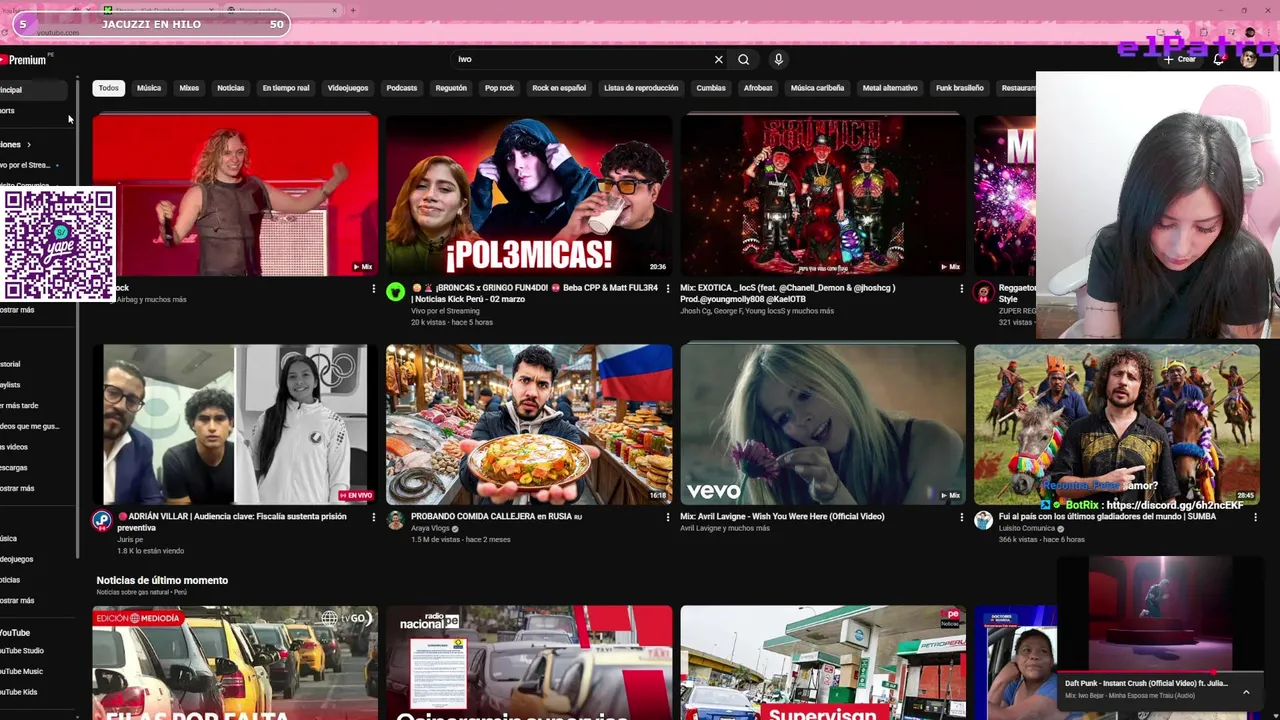
Task: Open options for the ¡BR0NC4S x GRINGO video
Action: click(x=668, y=289)
